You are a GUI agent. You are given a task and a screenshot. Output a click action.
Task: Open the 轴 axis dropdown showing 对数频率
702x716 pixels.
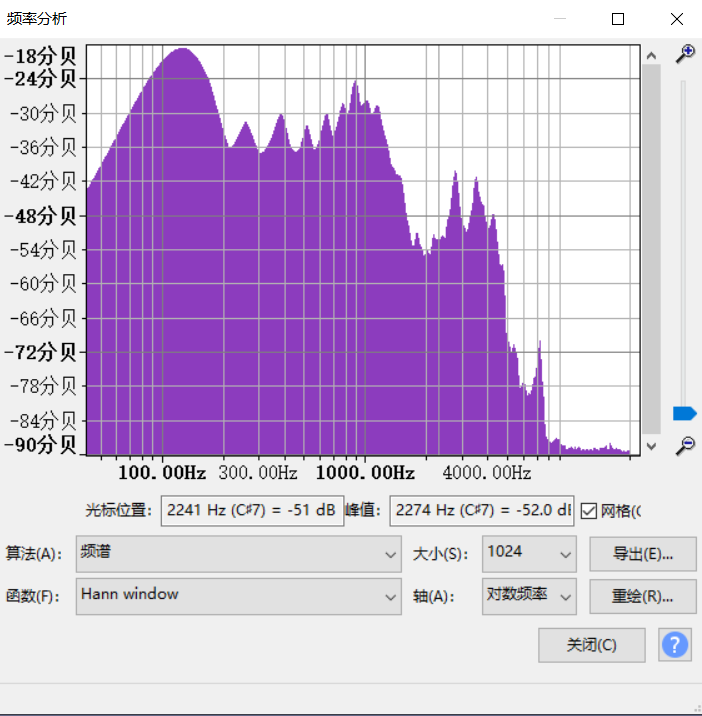point(529,596)
